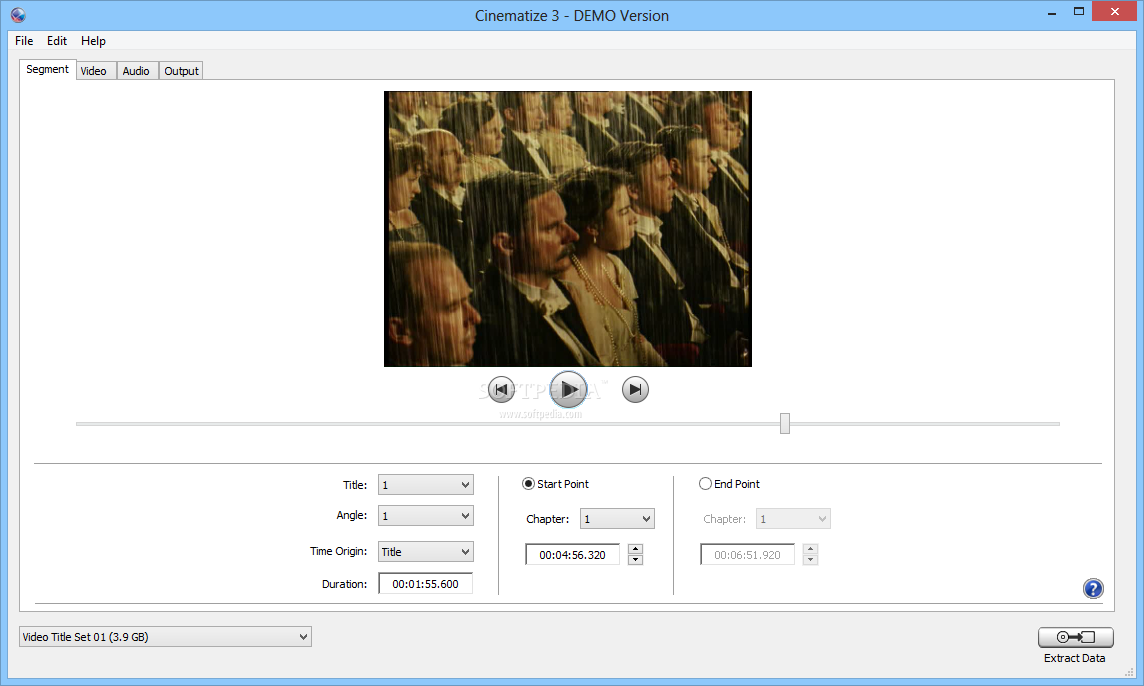Open the Angle dropdown
Screen dimensions: 1144x686
coord(425,516)
